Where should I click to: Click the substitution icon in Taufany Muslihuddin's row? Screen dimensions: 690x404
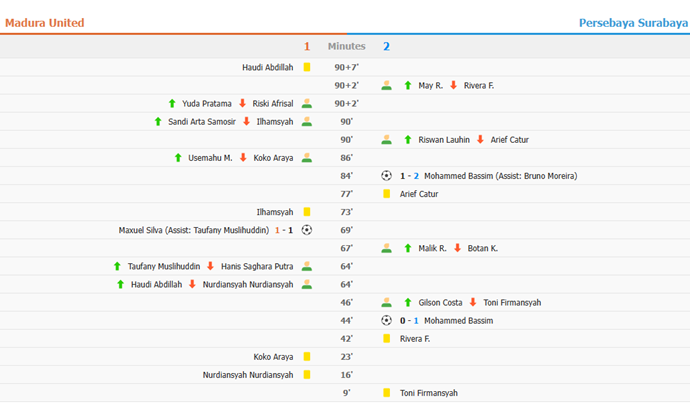307,266
